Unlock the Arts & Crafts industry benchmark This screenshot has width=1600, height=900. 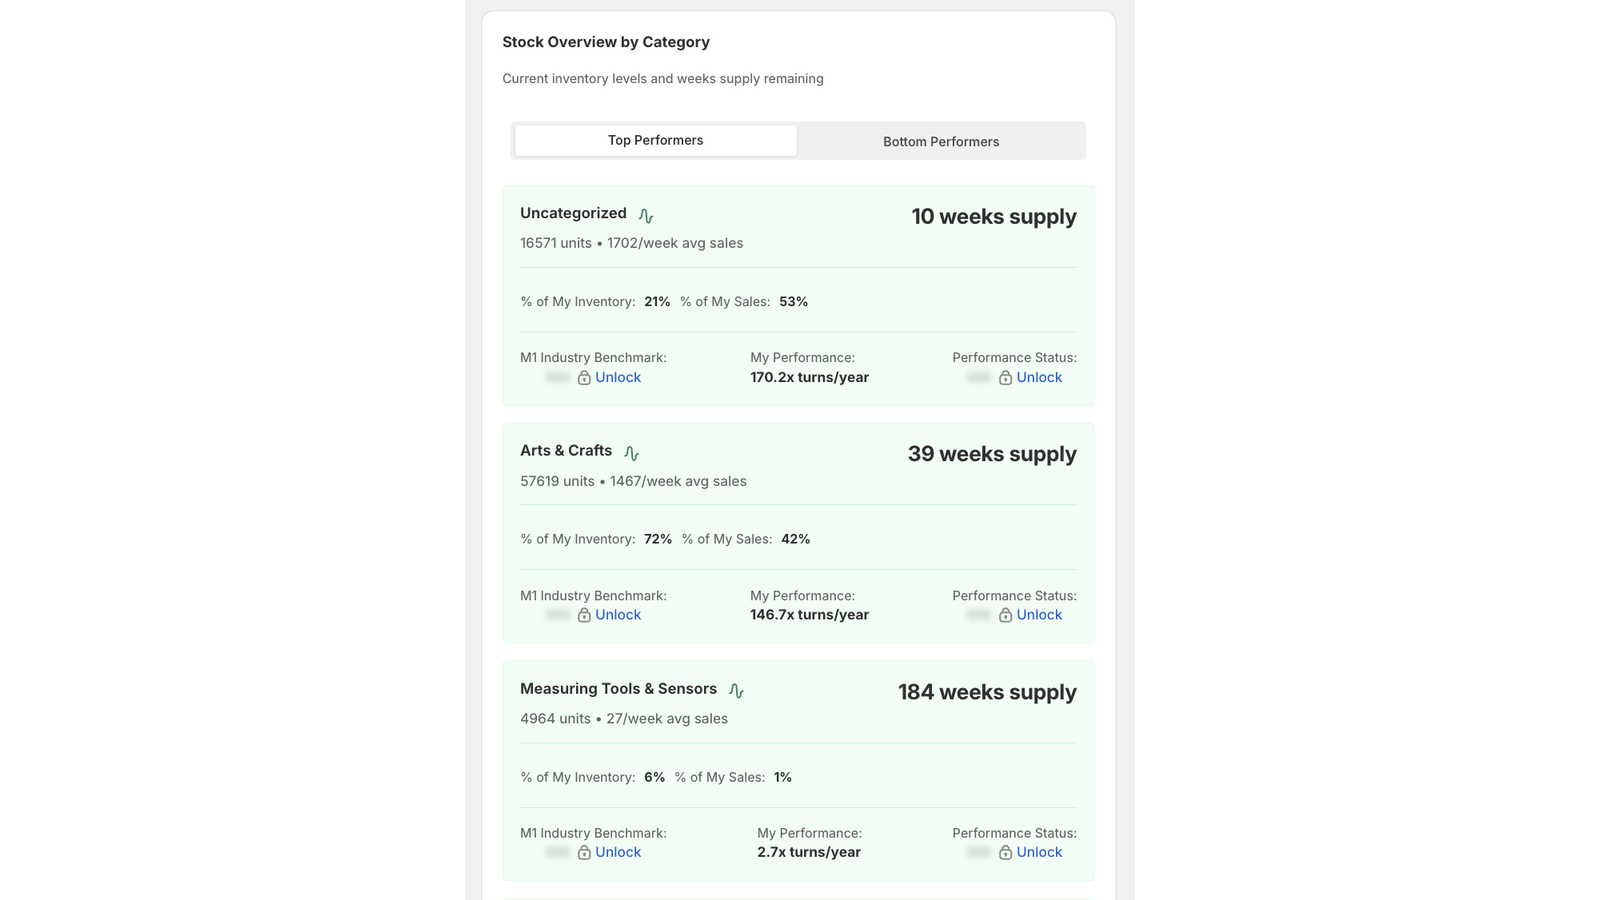617,614
